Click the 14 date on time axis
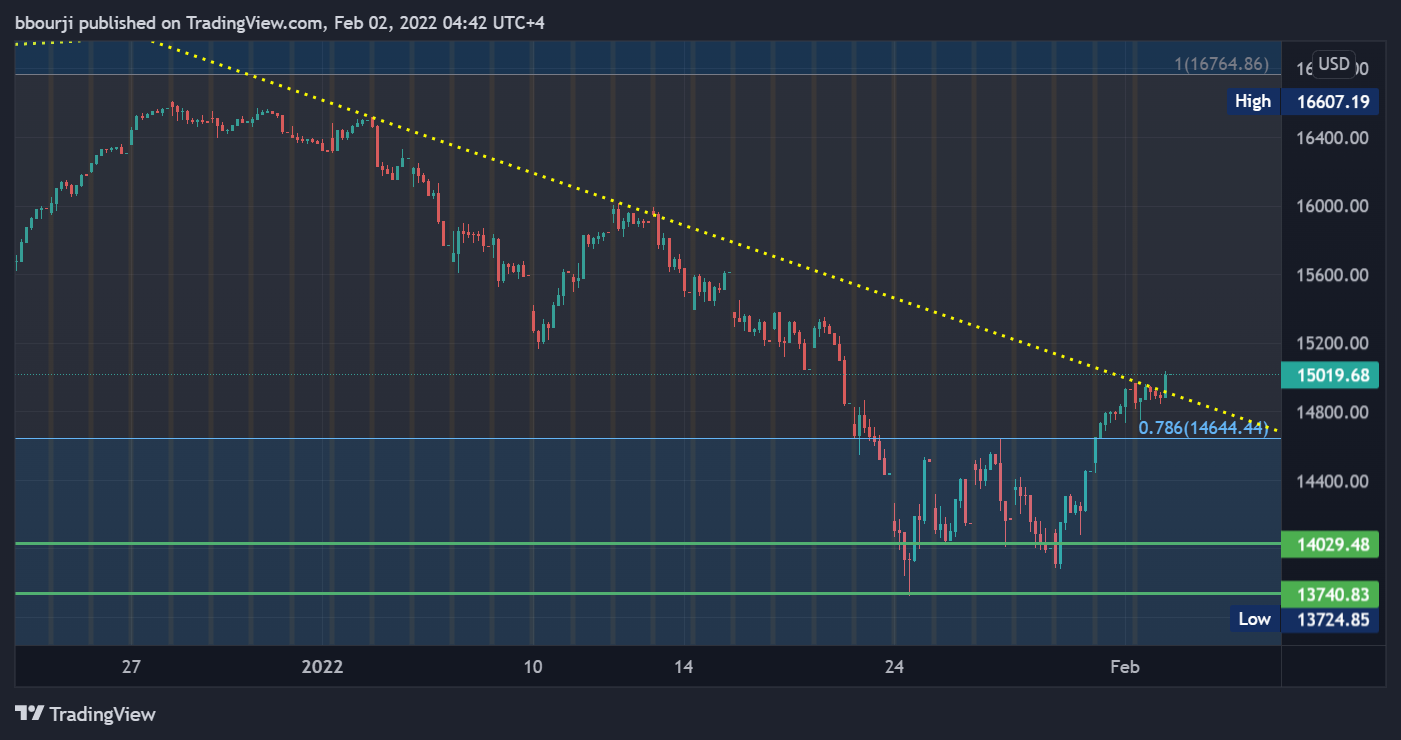The image size is (1401, 740). pos(684,667)
